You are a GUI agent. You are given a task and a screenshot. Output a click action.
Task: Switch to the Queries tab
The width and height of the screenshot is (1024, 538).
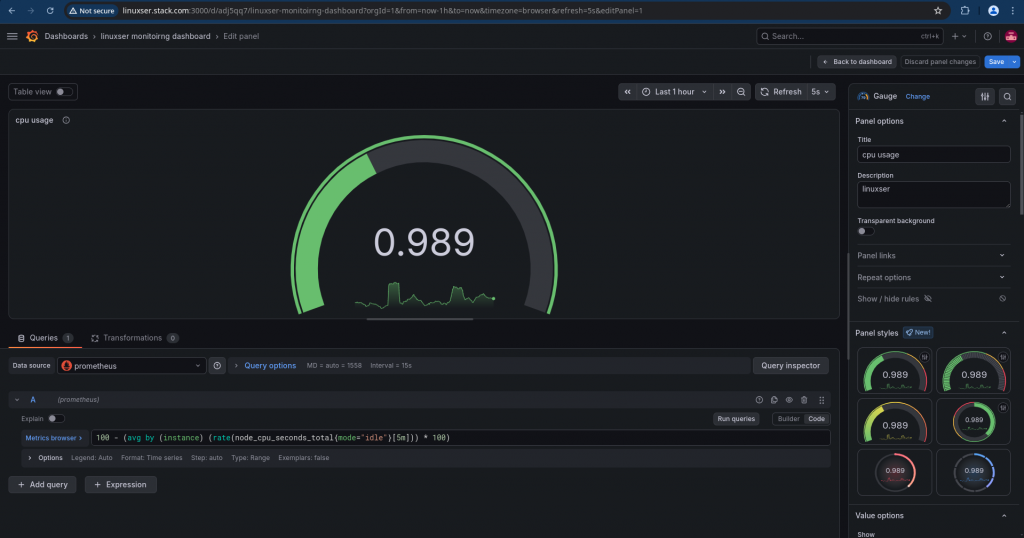[x=44, y=338]
